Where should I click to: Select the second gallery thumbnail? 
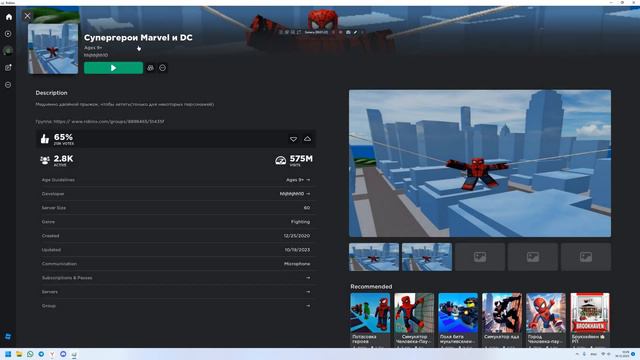click(x=427, y=257)
